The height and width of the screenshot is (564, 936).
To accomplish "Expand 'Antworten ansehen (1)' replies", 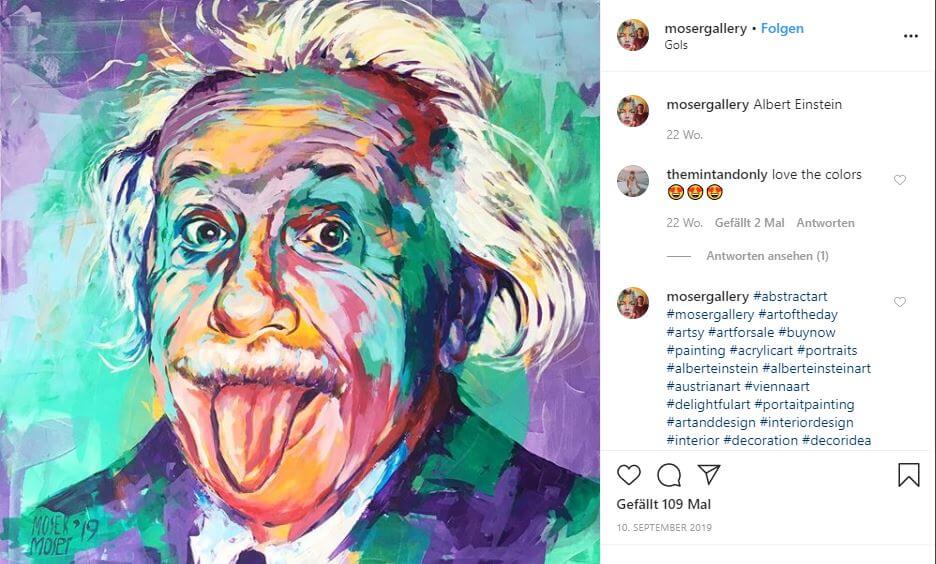I will (766, 256).
